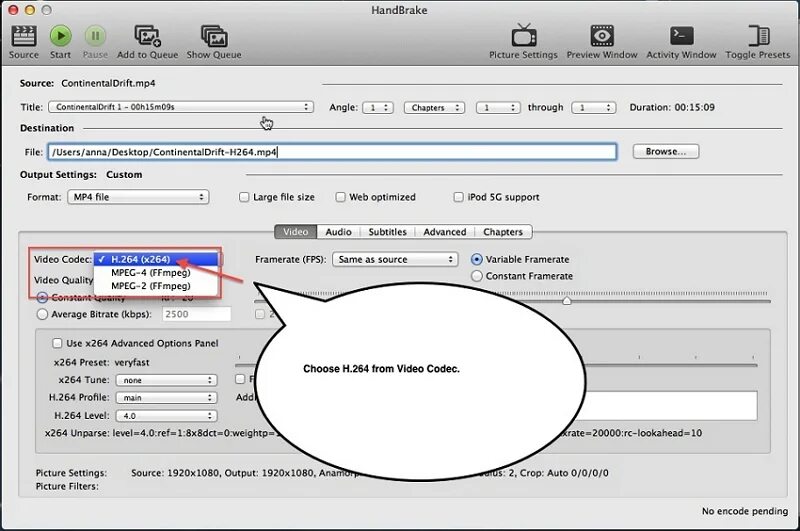
Task: Open the Activity Window terminal icon
Action: click(681, 36)
